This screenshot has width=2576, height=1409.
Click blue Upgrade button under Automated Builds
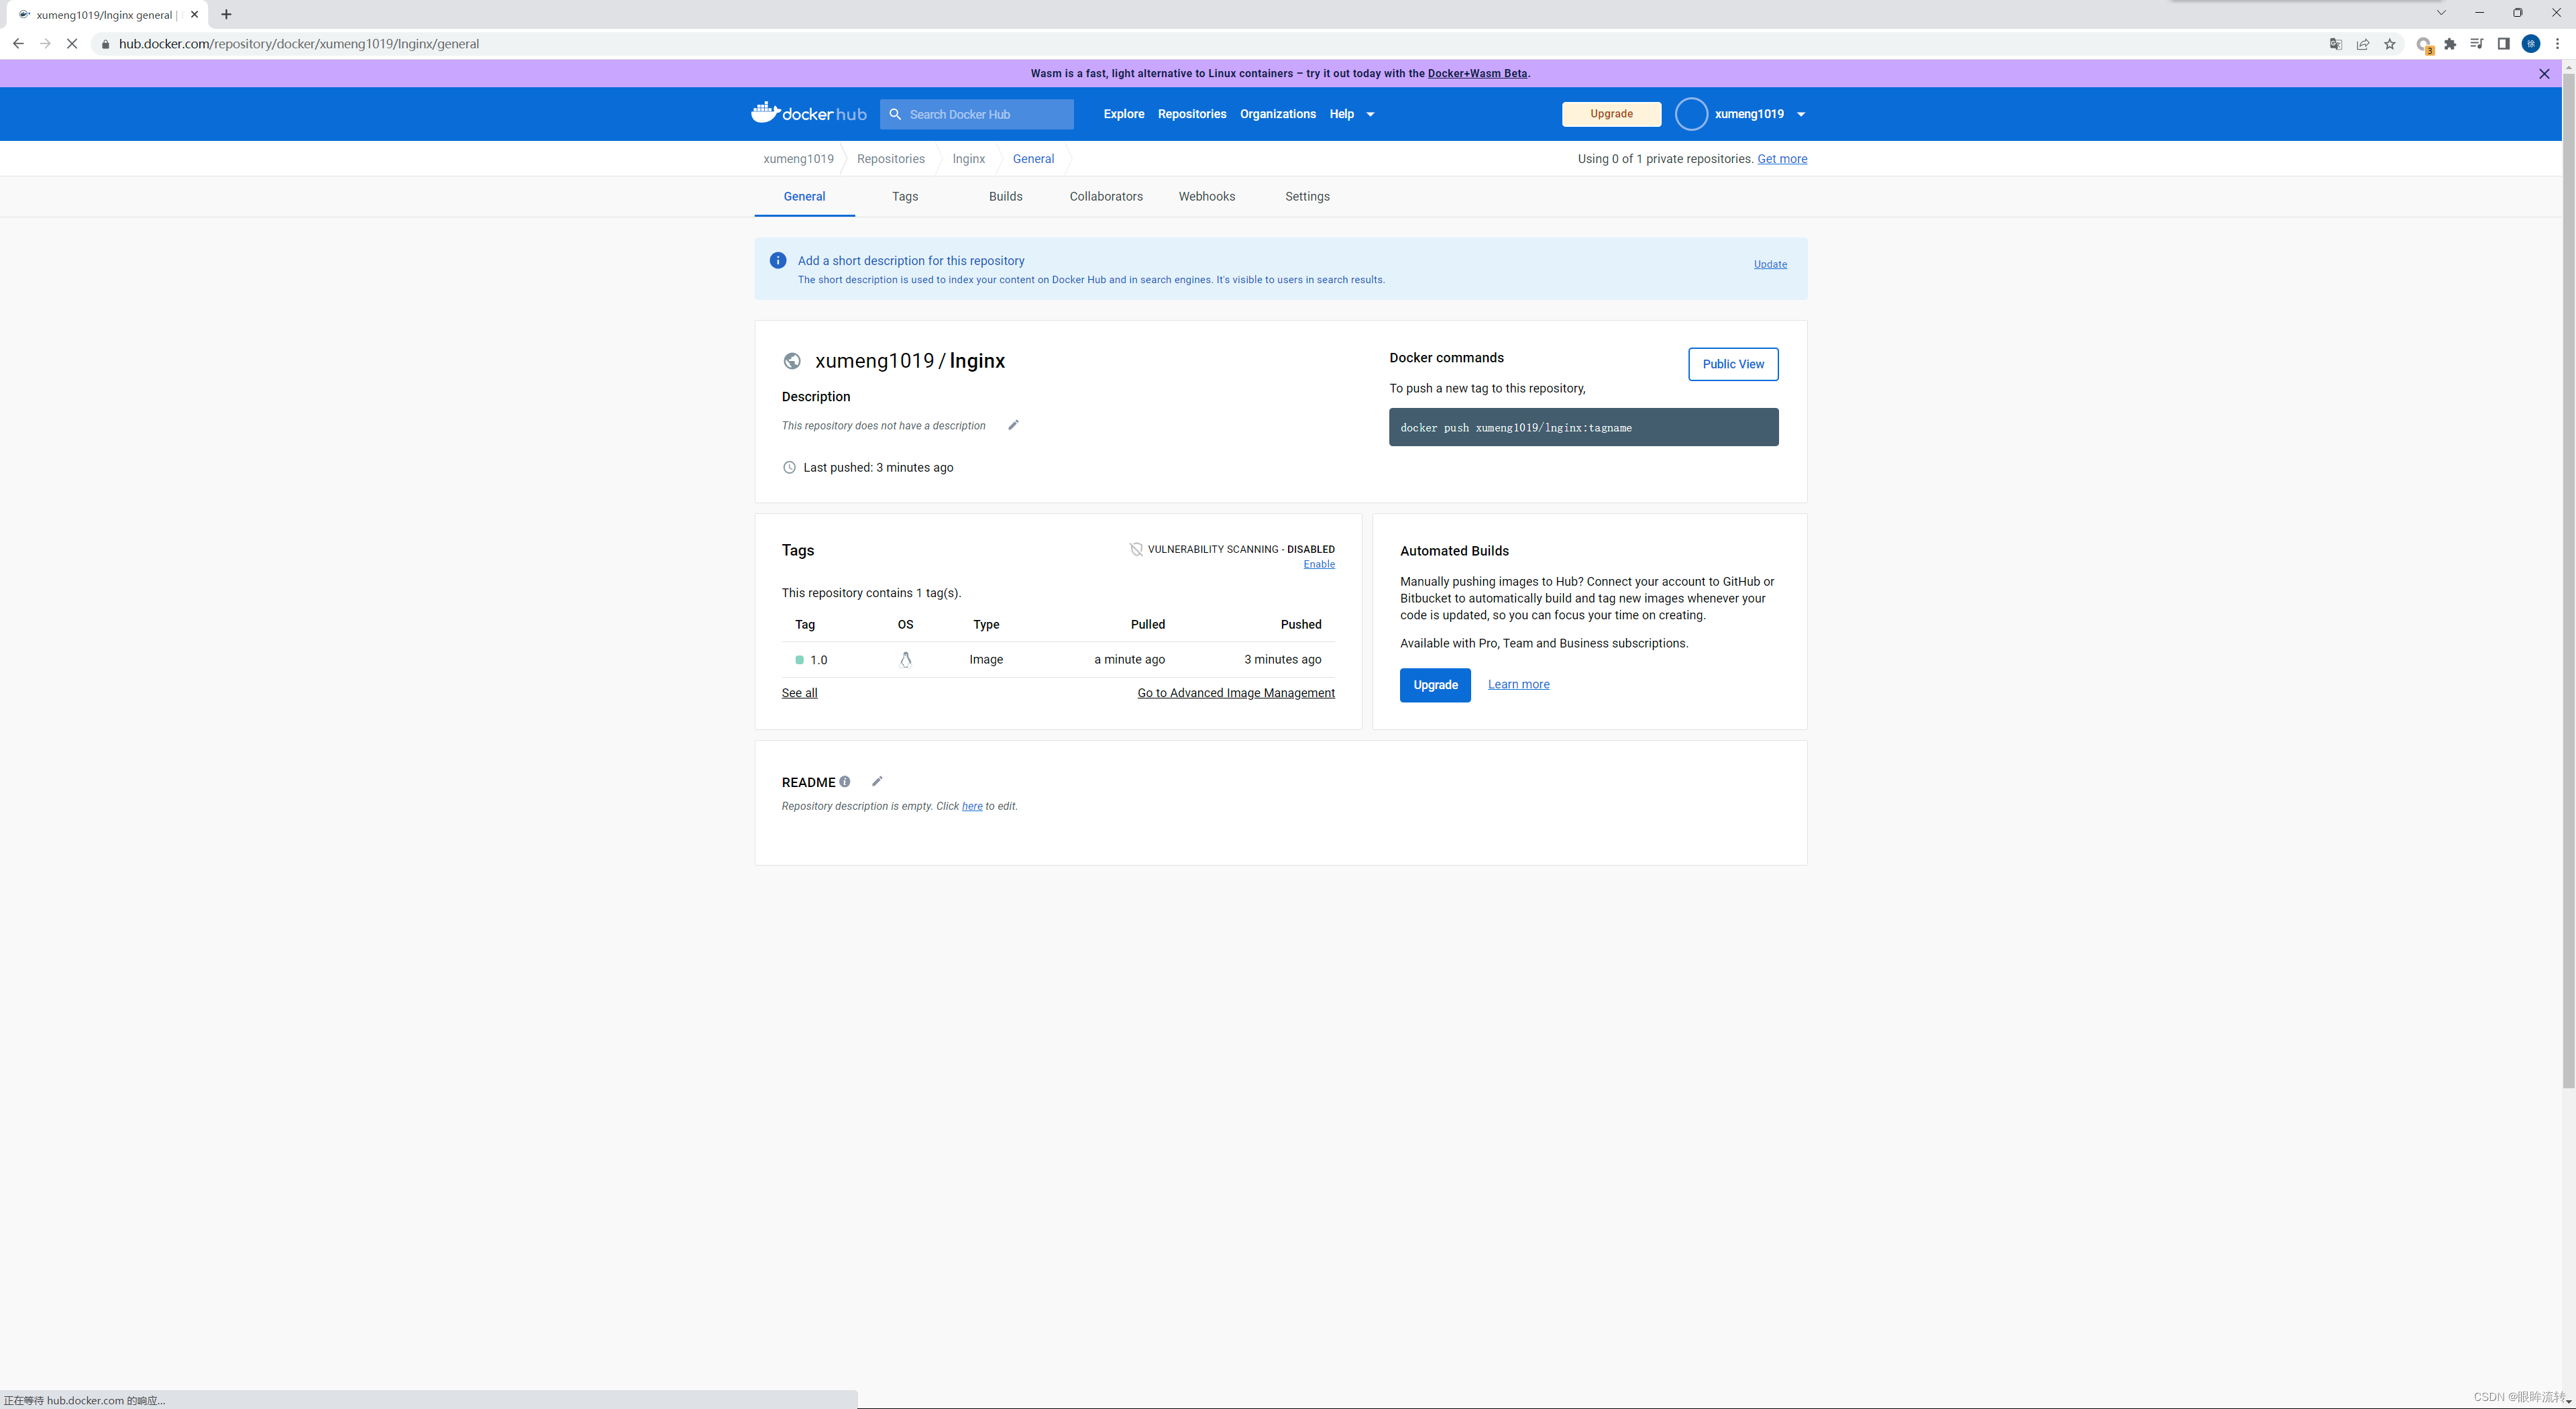[1435, 685]
